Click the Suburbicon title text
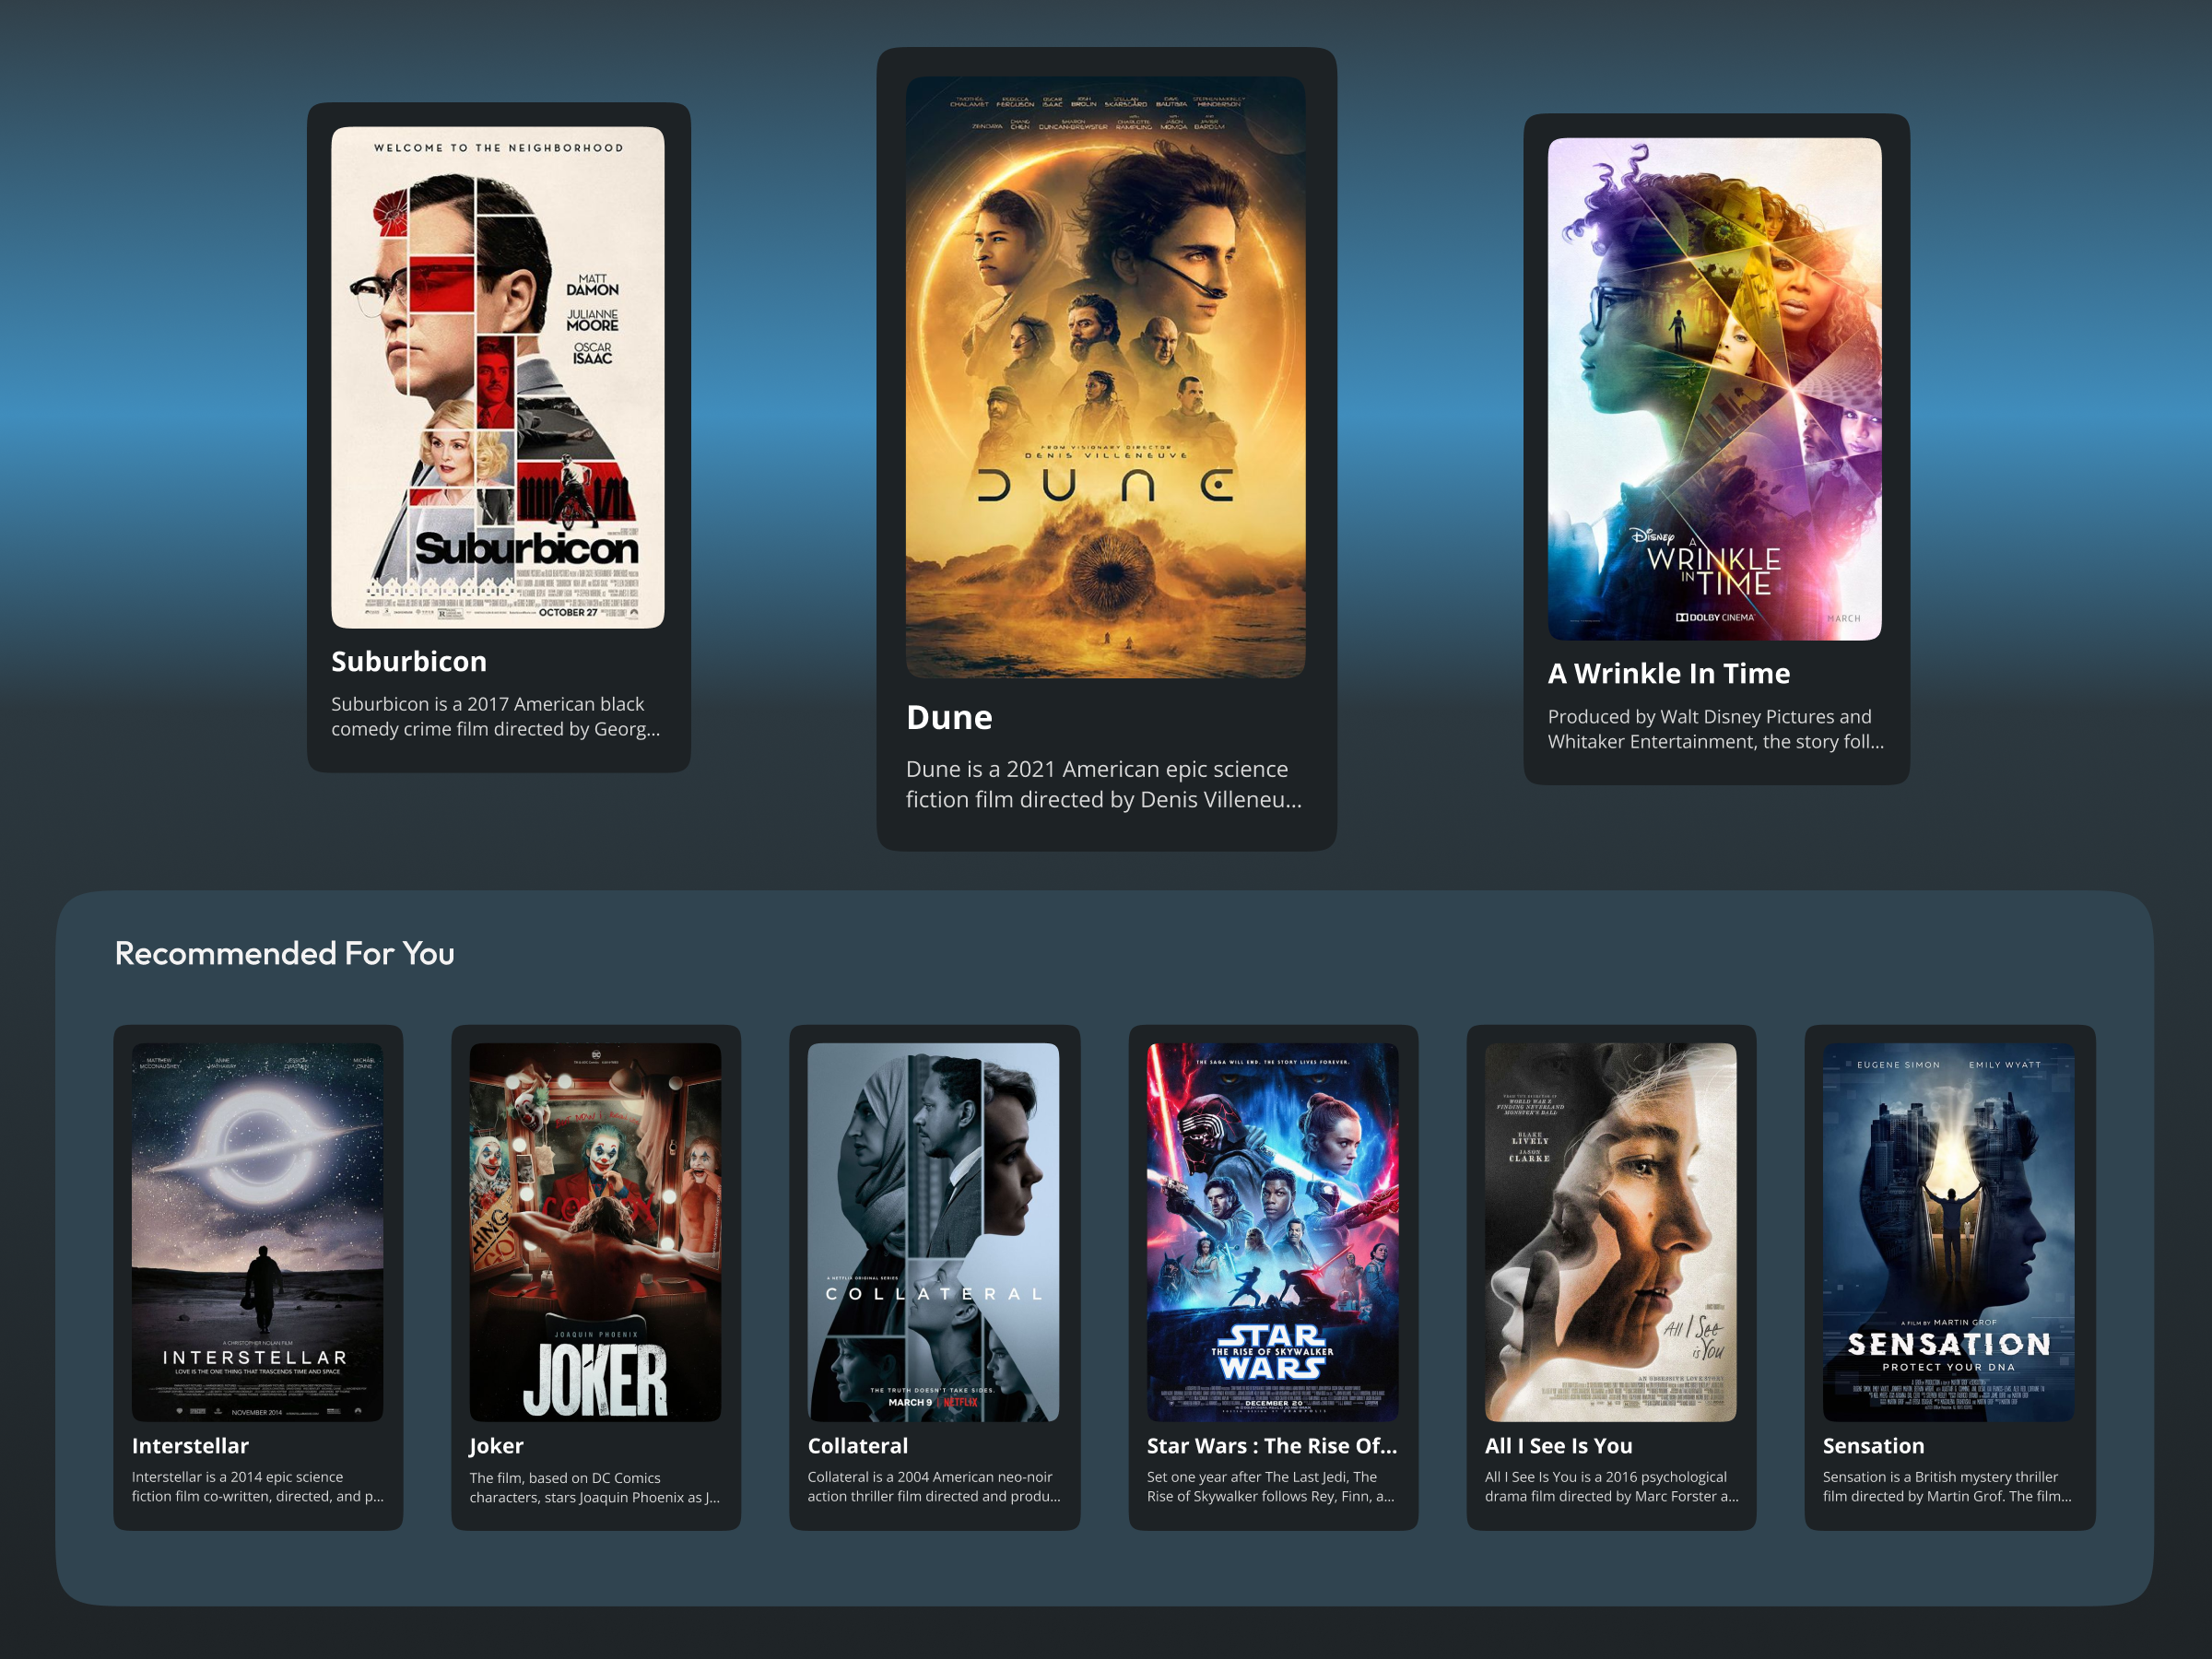 click(x=409, y=661)
